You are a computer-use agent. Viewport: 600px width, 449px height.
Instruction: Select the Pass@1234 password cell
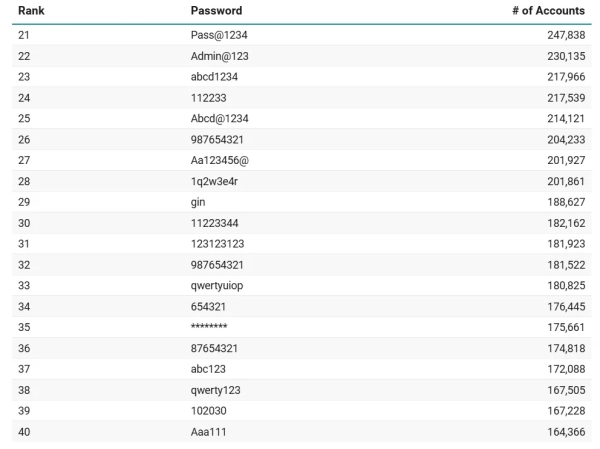[219, 36]
